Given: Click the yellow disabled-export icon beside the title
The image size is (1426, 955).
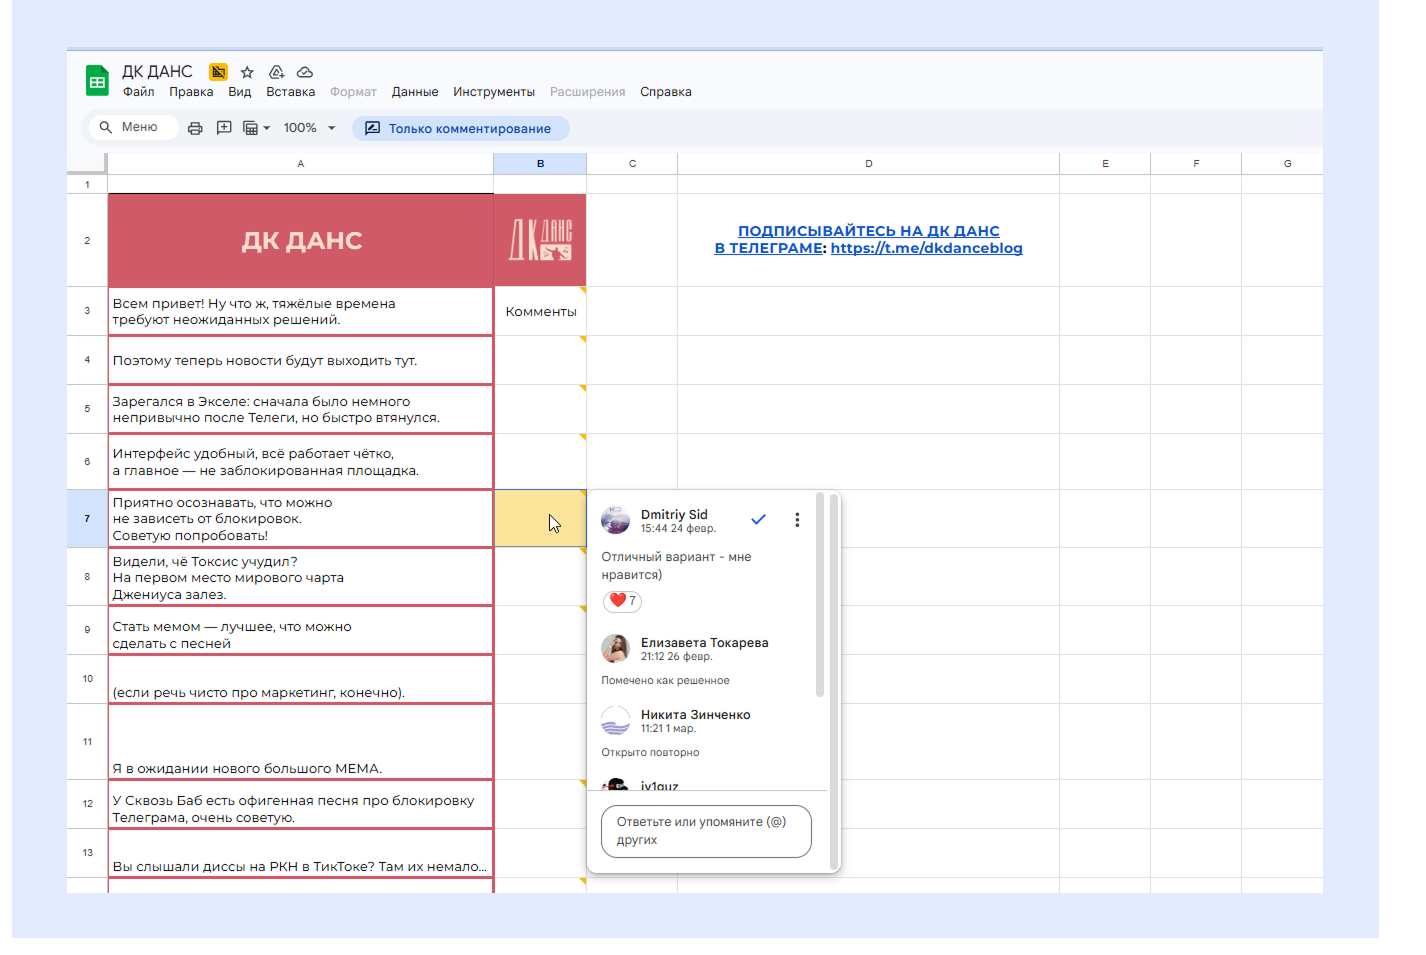Looking at the screenshot, I should coord(218,72).
